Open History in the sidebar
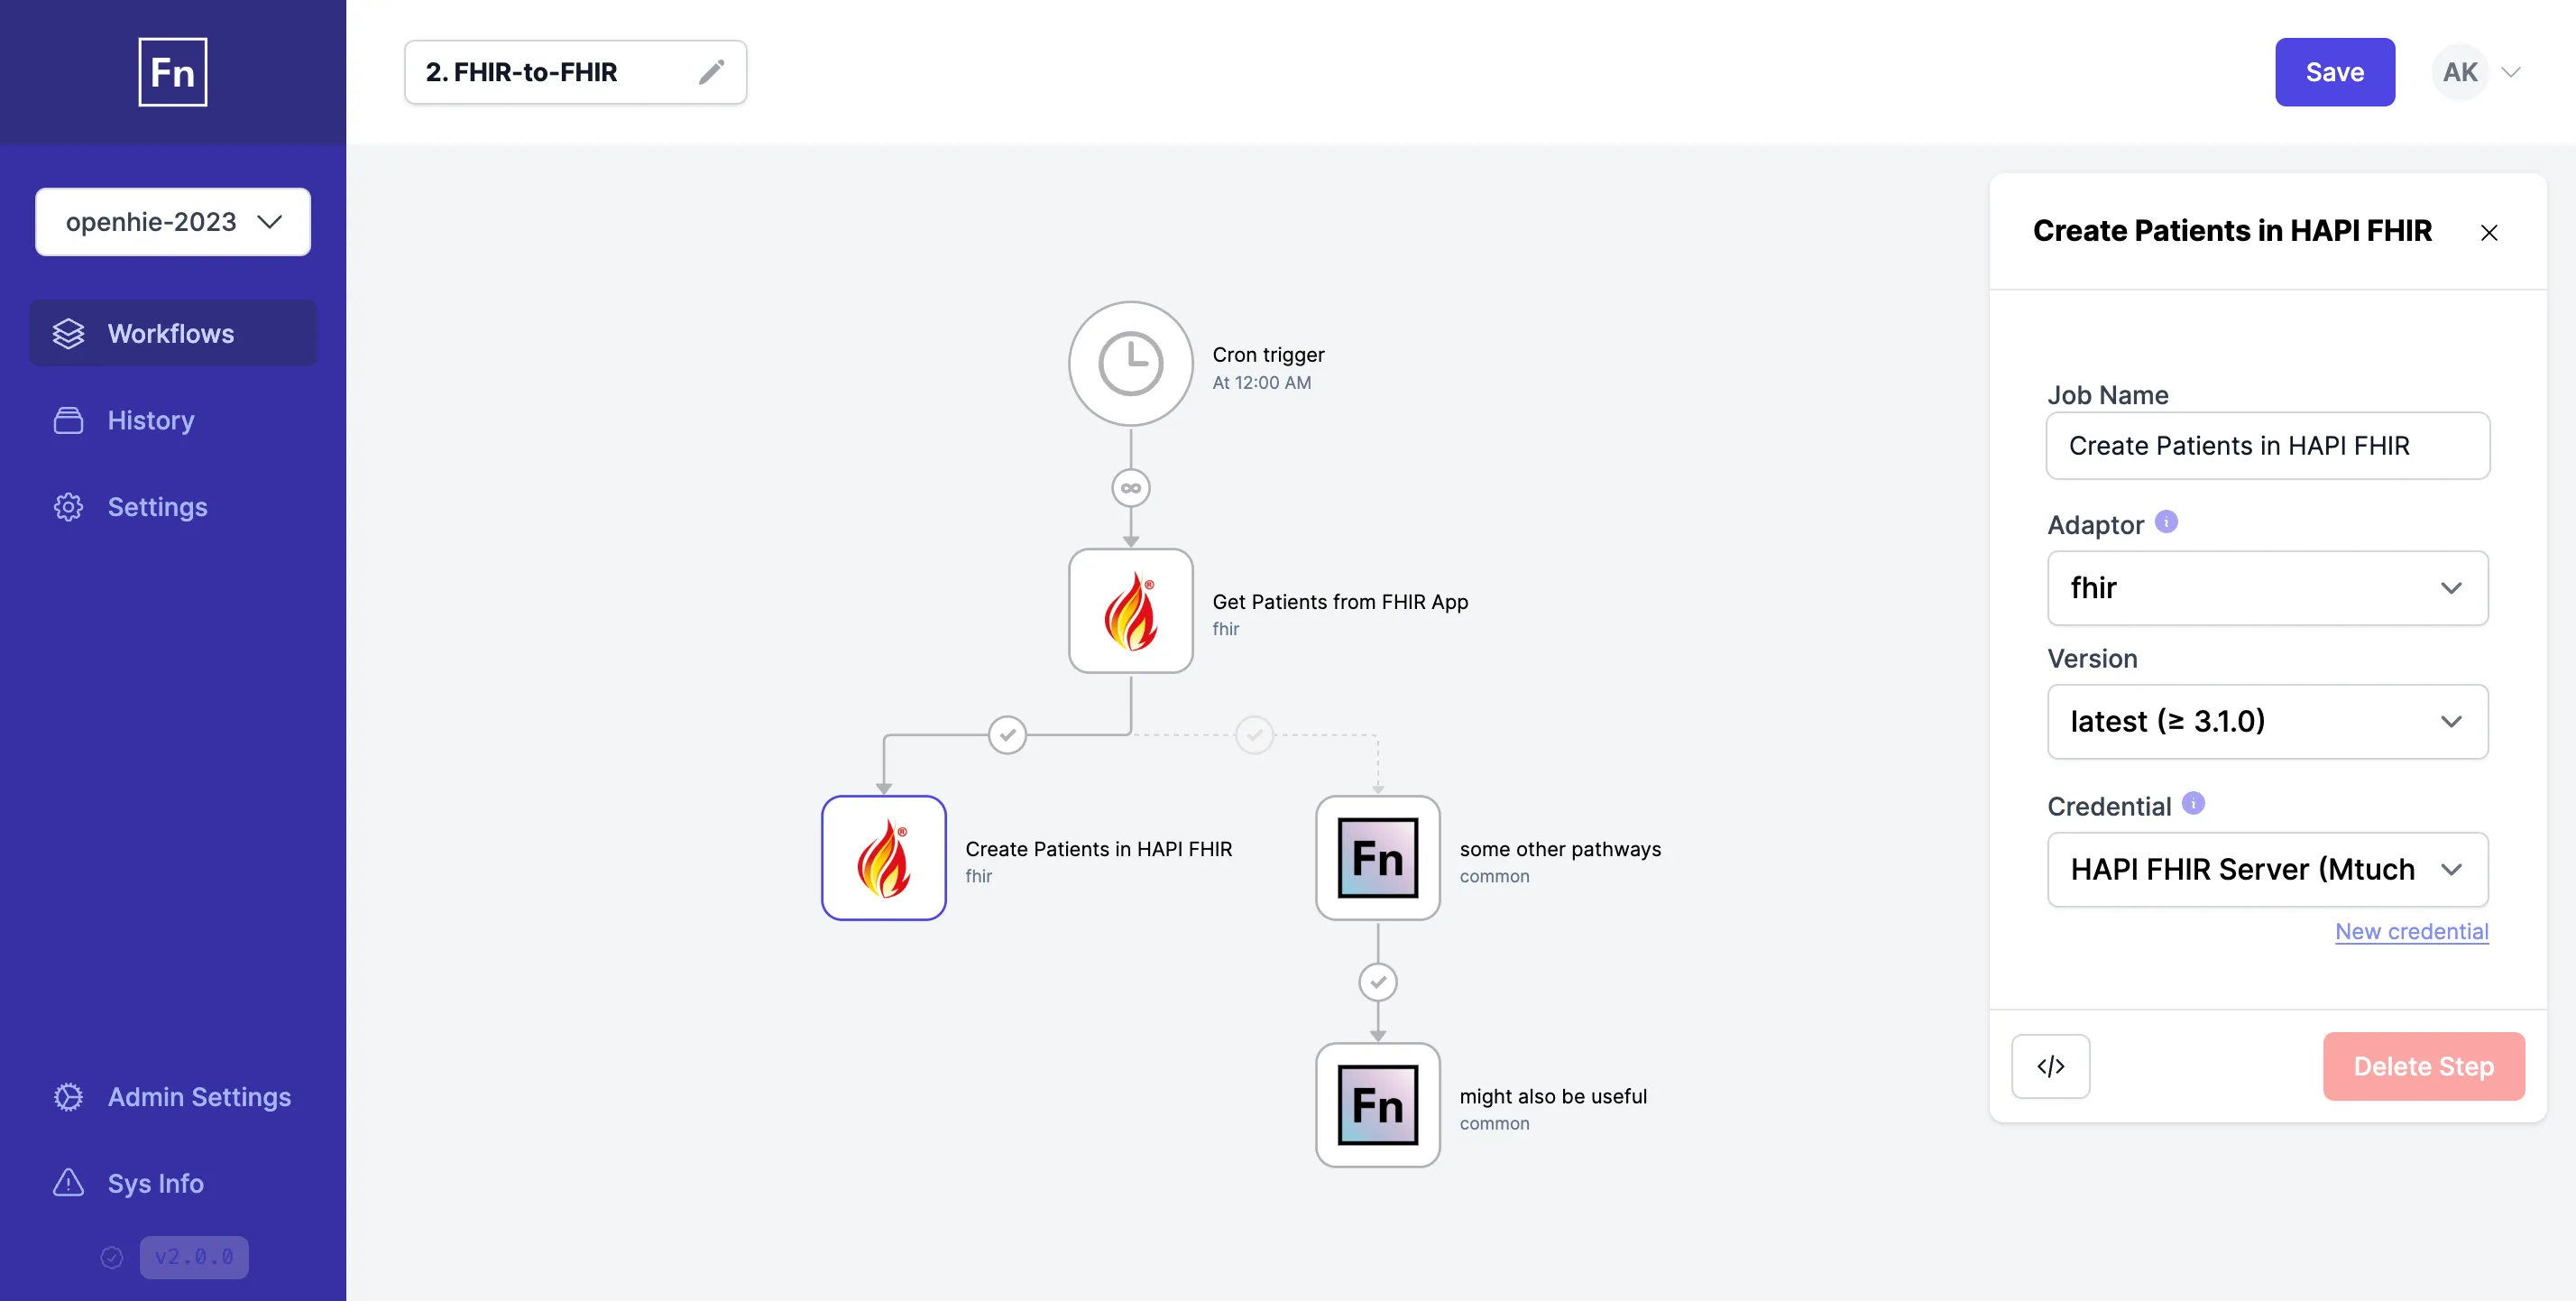This screenshot has width=2576, height=1301. click(173, 420)
